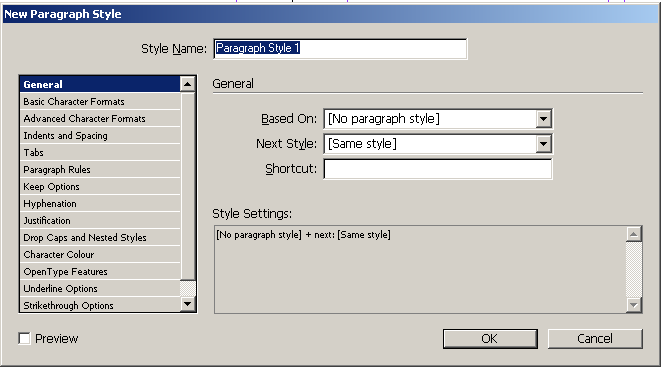
Task: Click category list scroll up arrow
Action: (x=188, y=84)
